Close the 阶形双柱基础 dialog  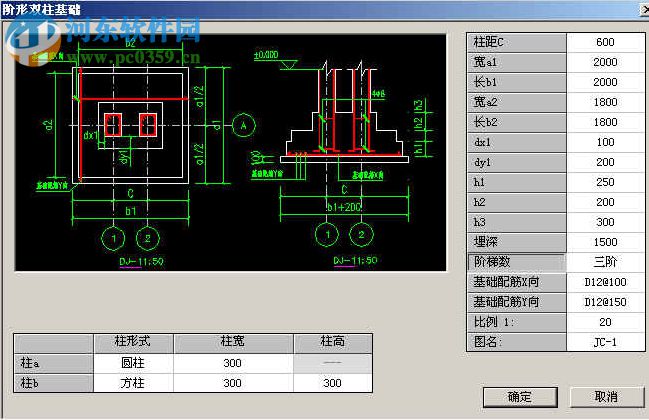point(644,9)
